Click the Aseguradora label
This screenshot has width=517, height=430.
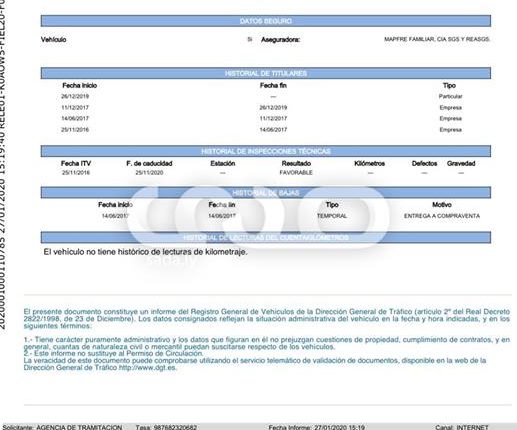pos(280,40)
